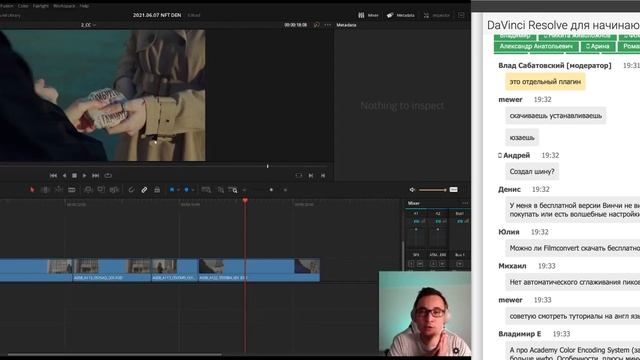The image size is (640, 360).
Task: Click the webcam overlay settings gear
Action: click(456, 351)
